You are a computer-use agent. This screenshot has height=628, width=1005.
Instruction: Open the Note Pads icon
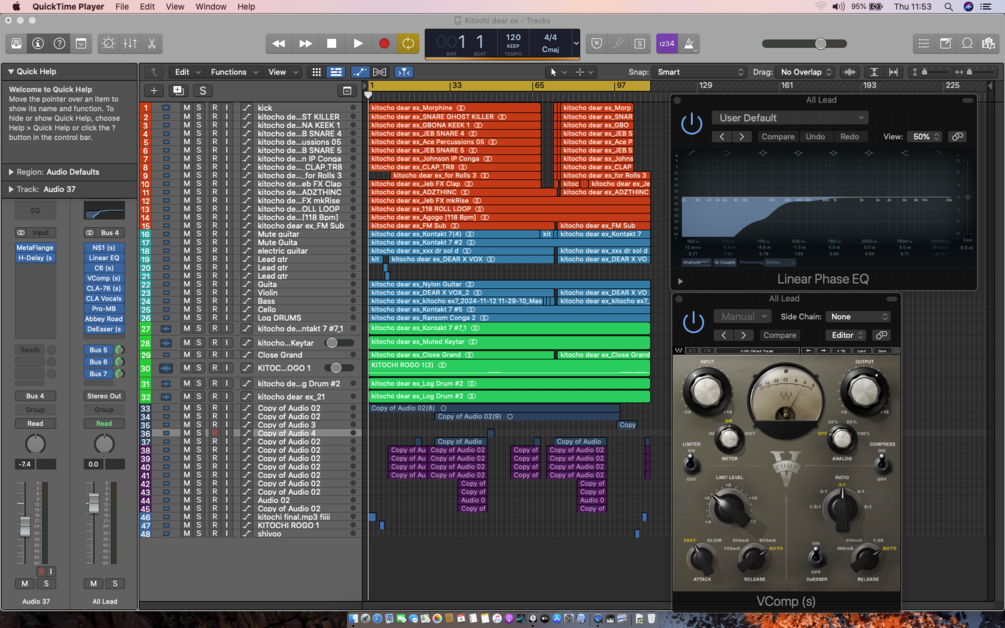pyautogui.click(x=945, y=44)
